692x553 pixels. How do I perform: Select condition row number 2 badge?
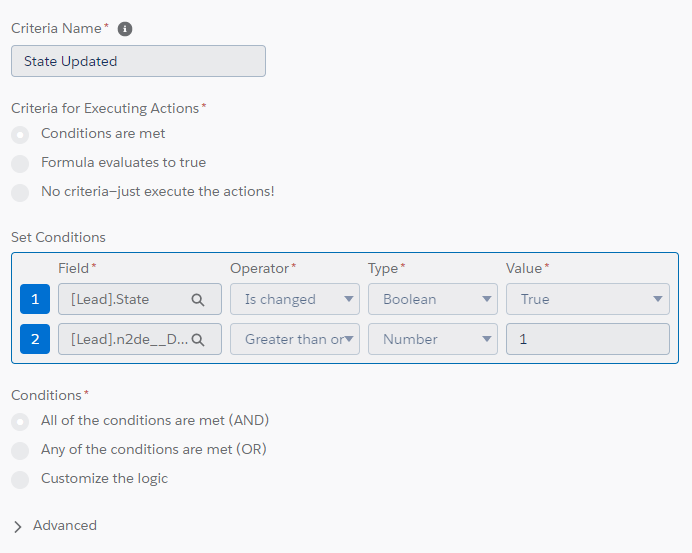tap(35, 339)
